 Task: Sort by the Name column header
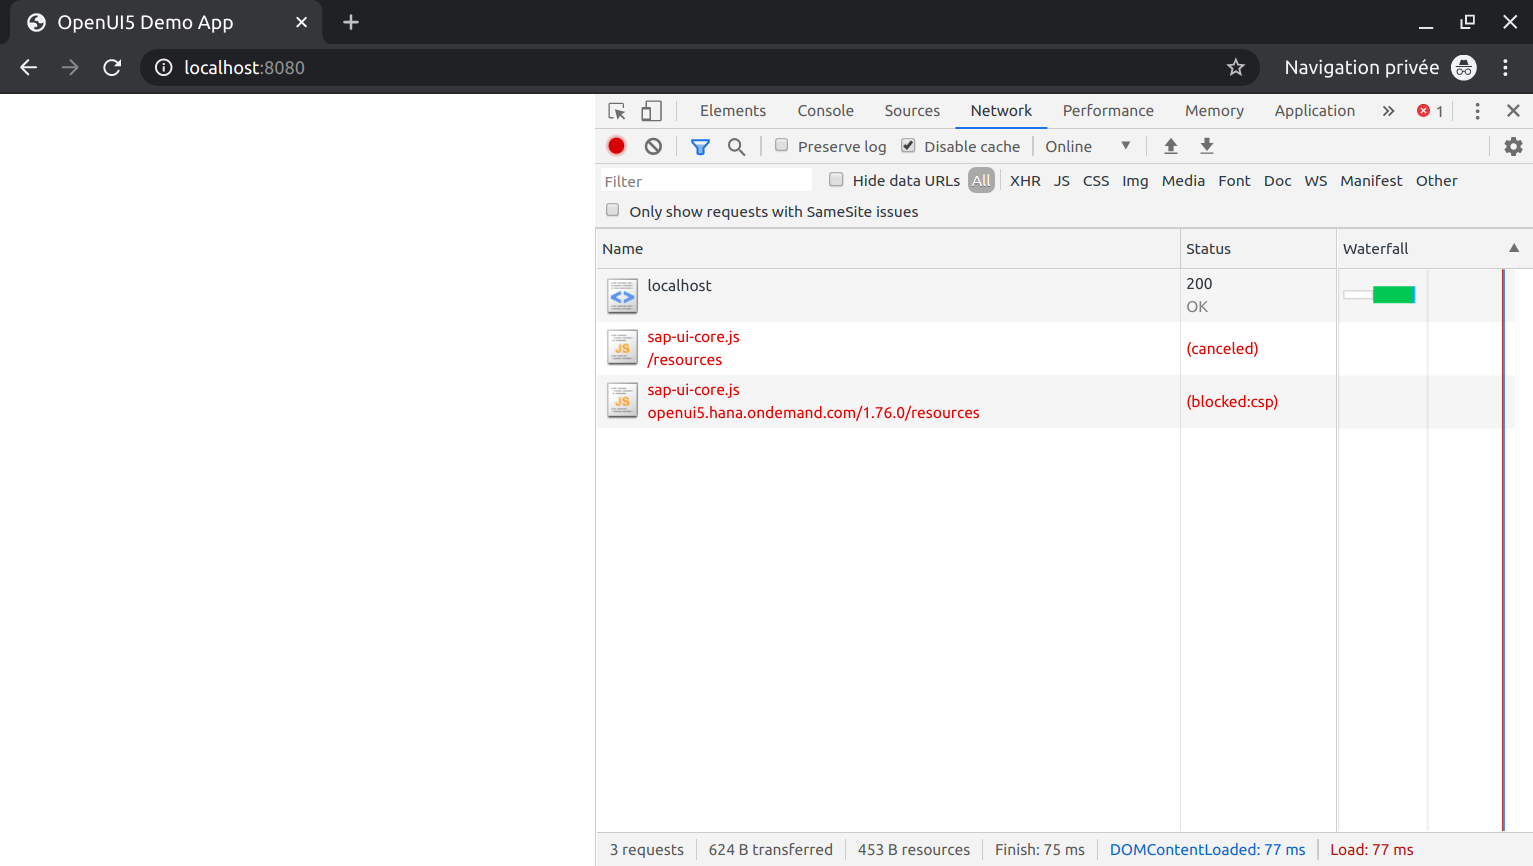(888, 248)
